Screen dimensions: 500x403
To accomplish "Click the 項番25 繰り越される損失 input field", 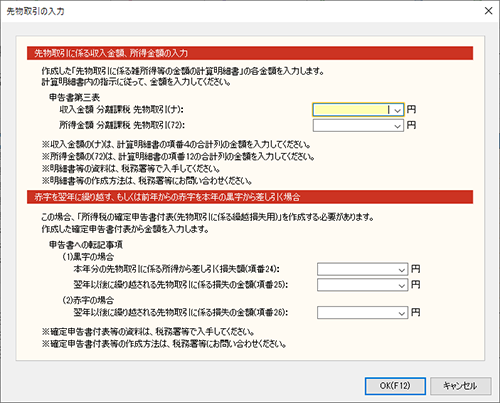I will 357,285.
